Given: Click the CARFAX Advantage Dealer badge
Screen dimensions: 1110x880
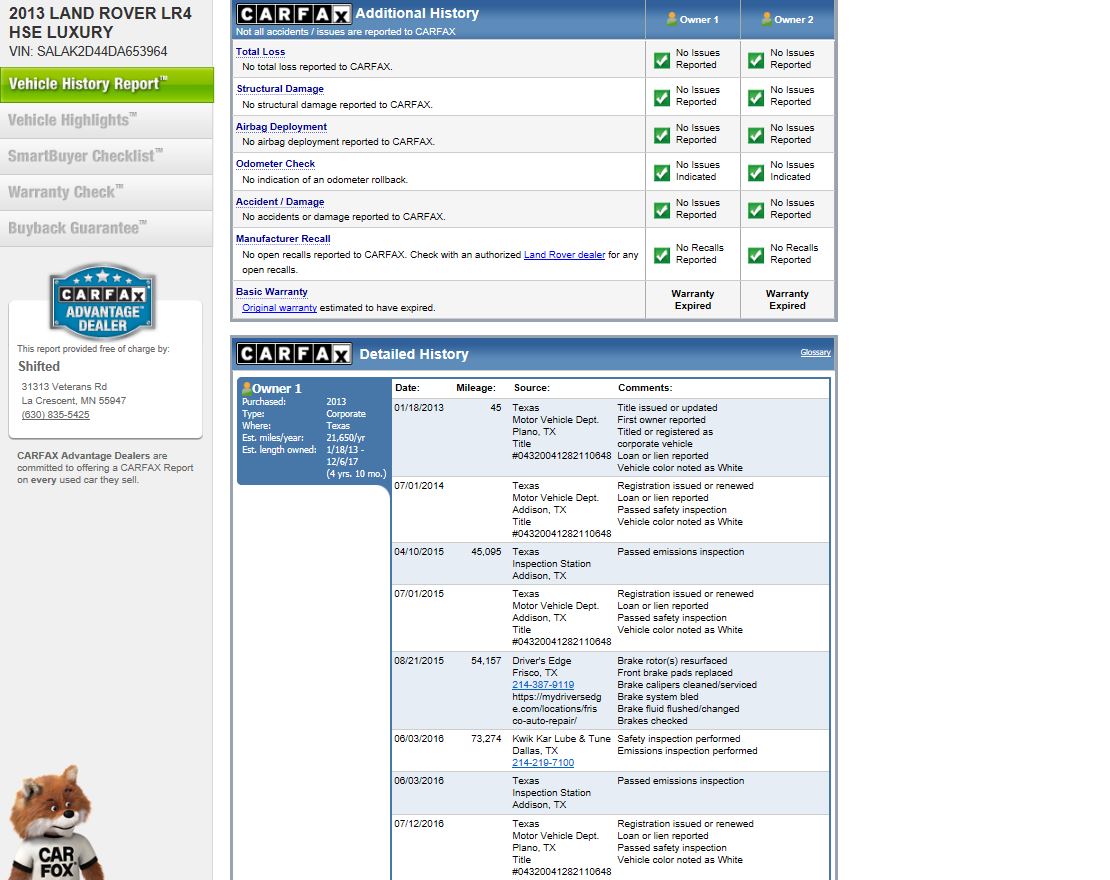Looking at the screenshot, I should (x=103, y=302).
